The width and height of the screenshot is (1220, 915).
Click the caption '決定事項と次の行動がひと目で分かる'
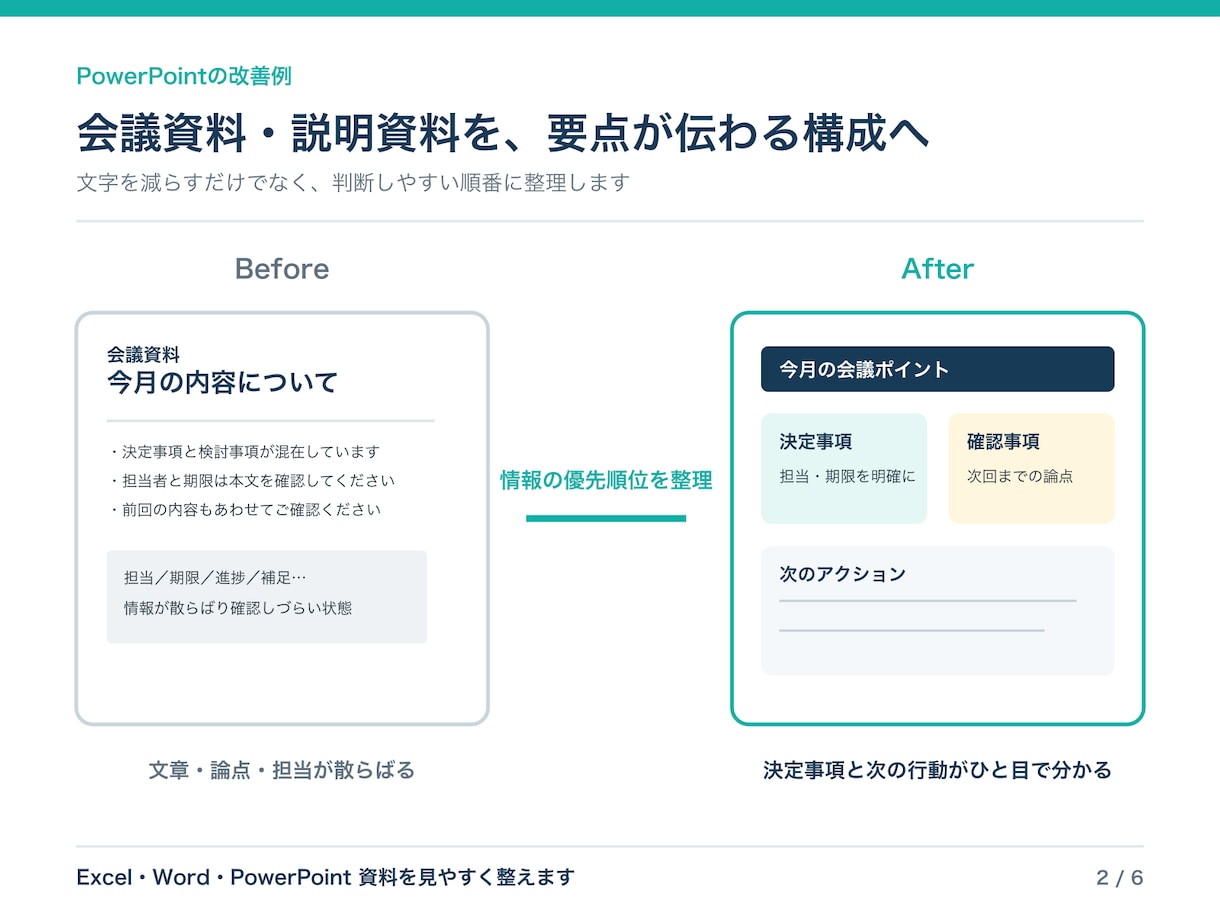tap(937, 771)
